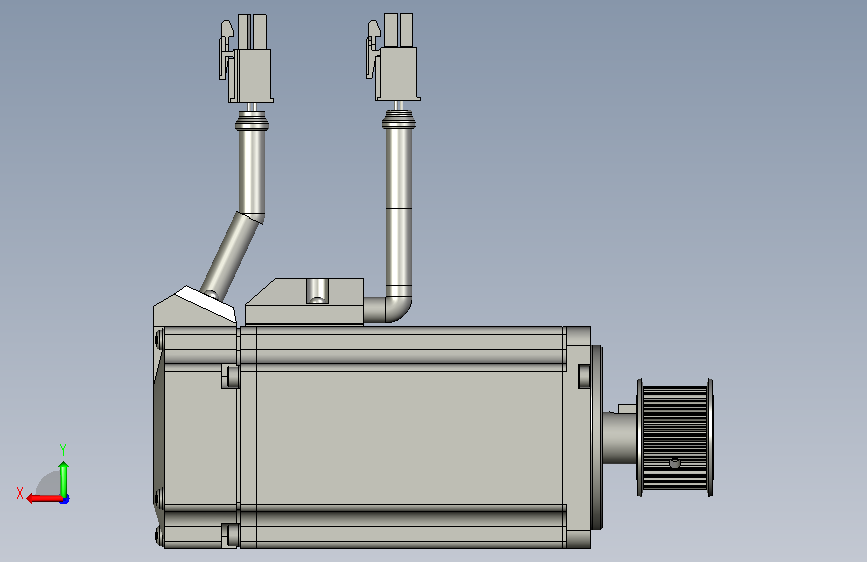Select the main motor body housing
The height and width of the screenshot is (562, 867).
(x=409, y=437)
